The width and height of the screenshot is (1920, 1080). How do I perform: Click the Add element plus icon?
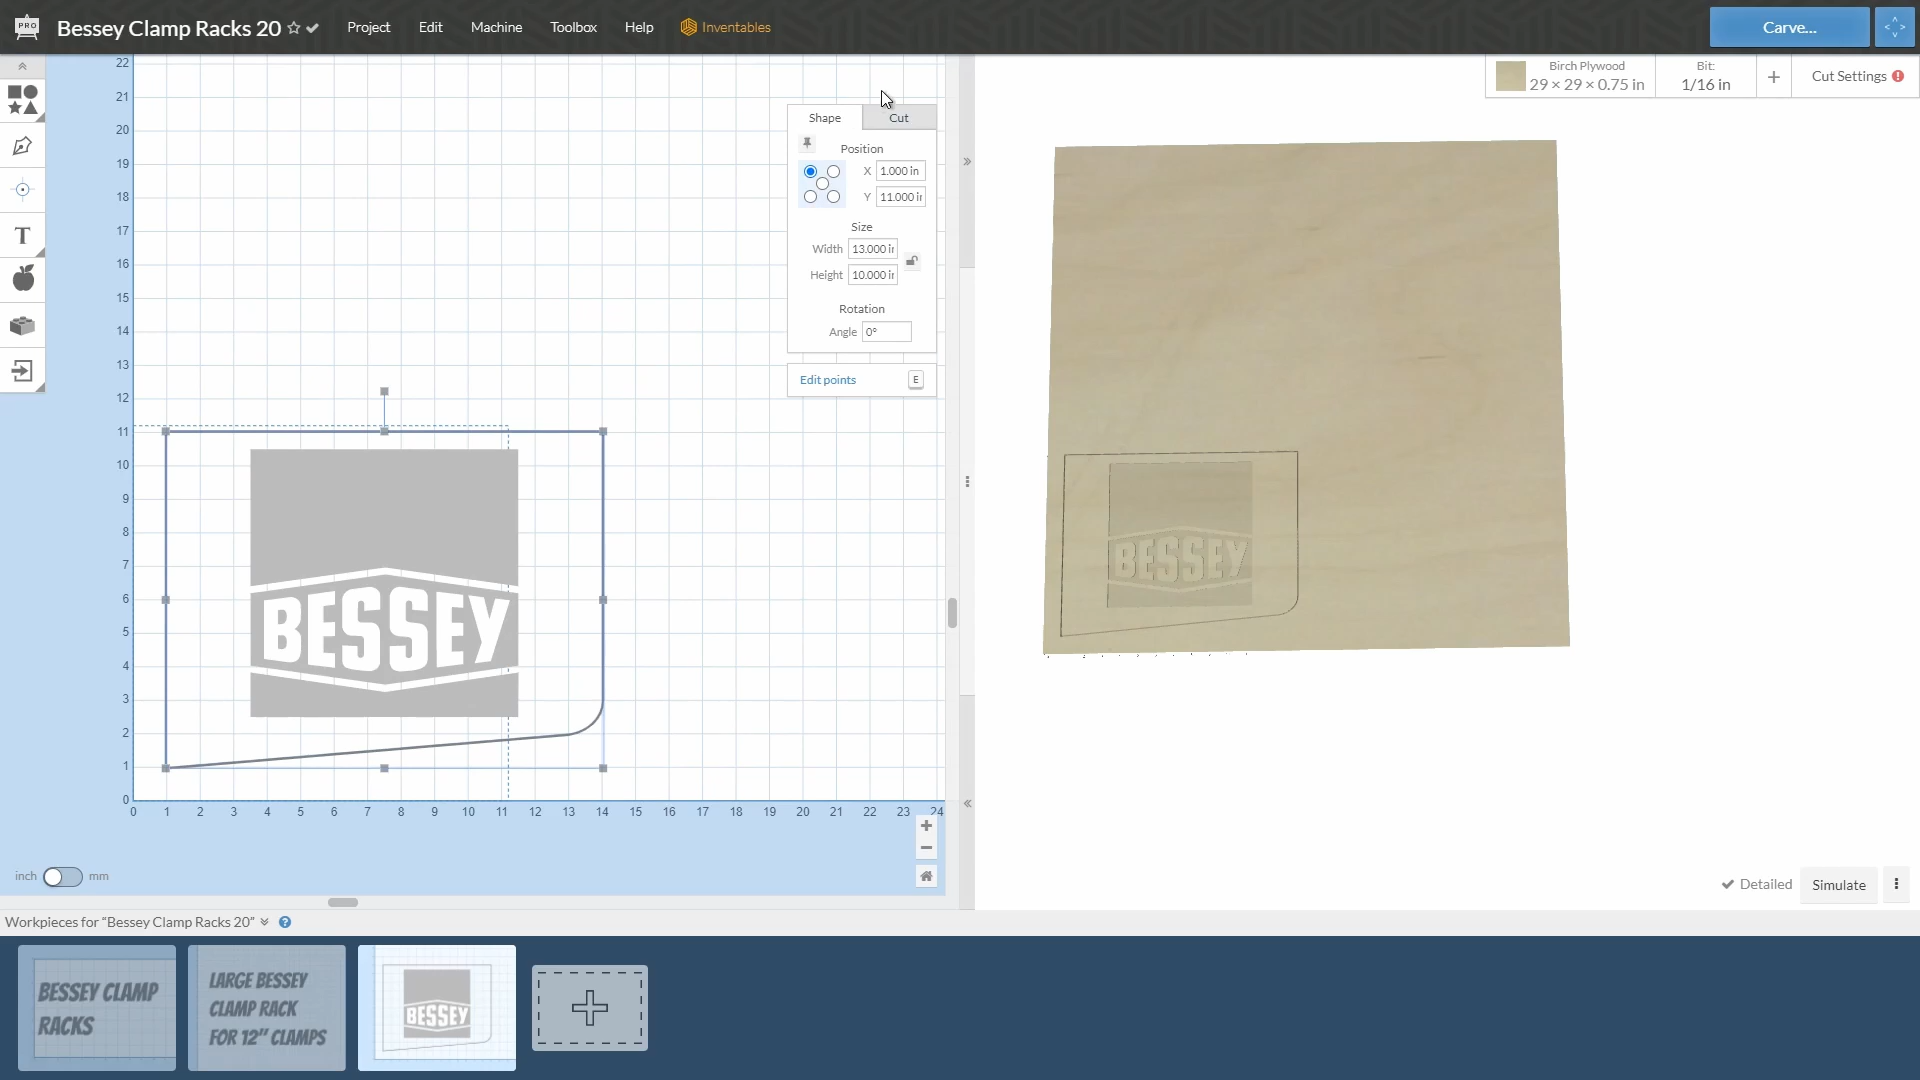(589, 1007)
